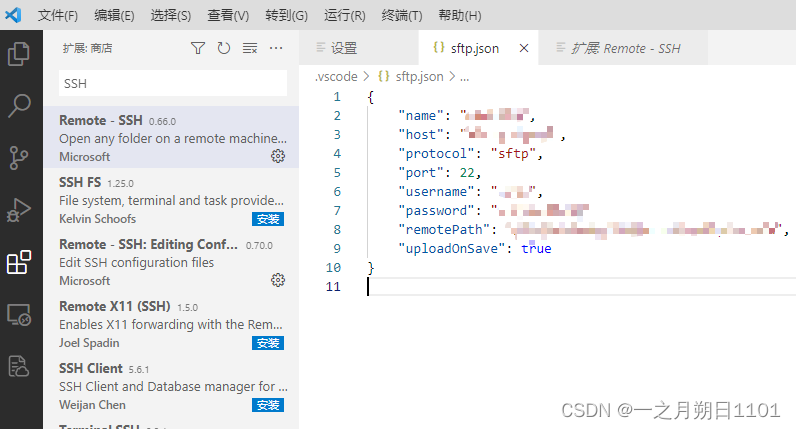The image size is (796, 429).
Task: Click the breadcrumb ellipsis segment
Action: [x=465, y=77]
